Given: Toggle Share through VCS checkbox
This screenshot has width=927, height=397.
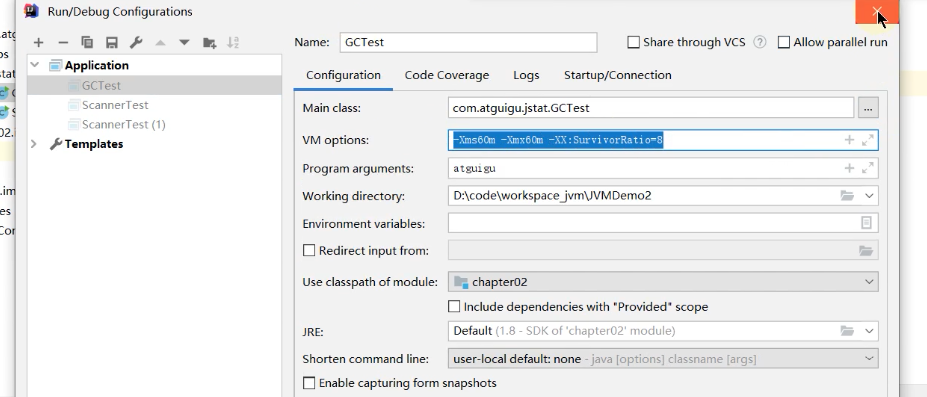Looking at the screenshot, I should (633, 43).
